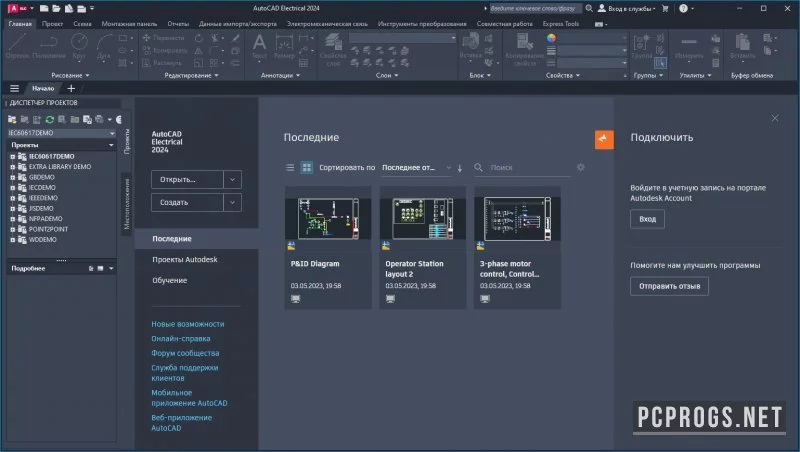
Task: Click the Line (Отрезок) drawing tool
Action: coord(17,47)
